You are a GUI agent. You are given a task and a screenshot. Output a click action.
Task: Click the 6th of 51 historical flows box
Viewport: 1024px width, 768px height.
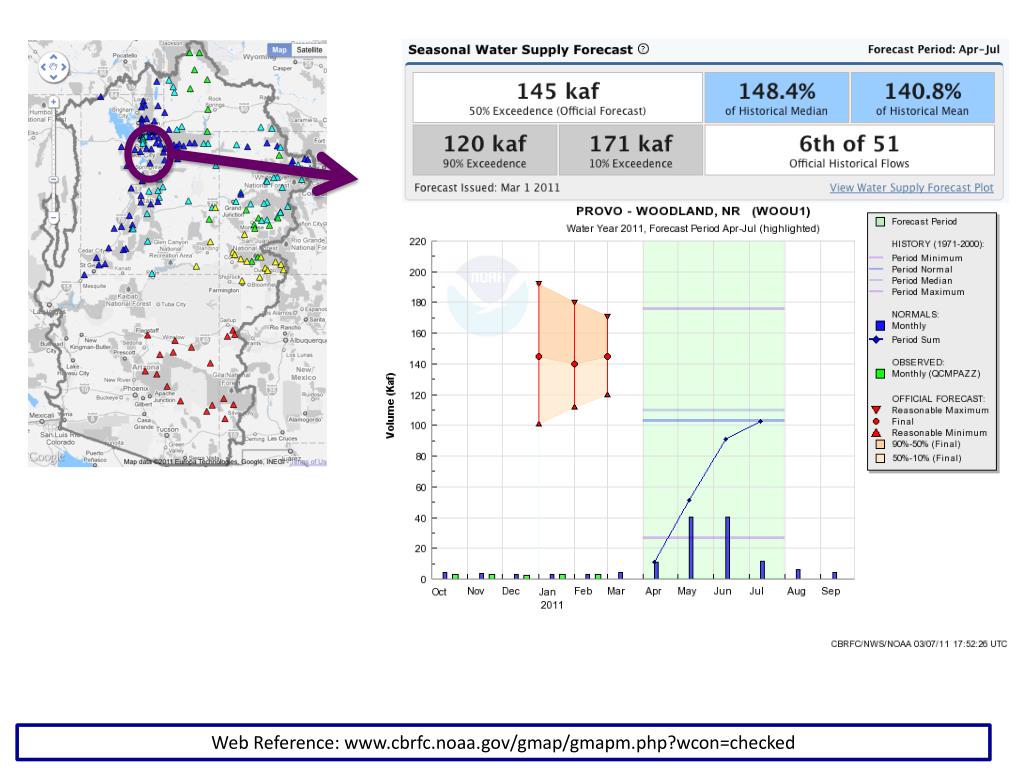pos(849,150)
